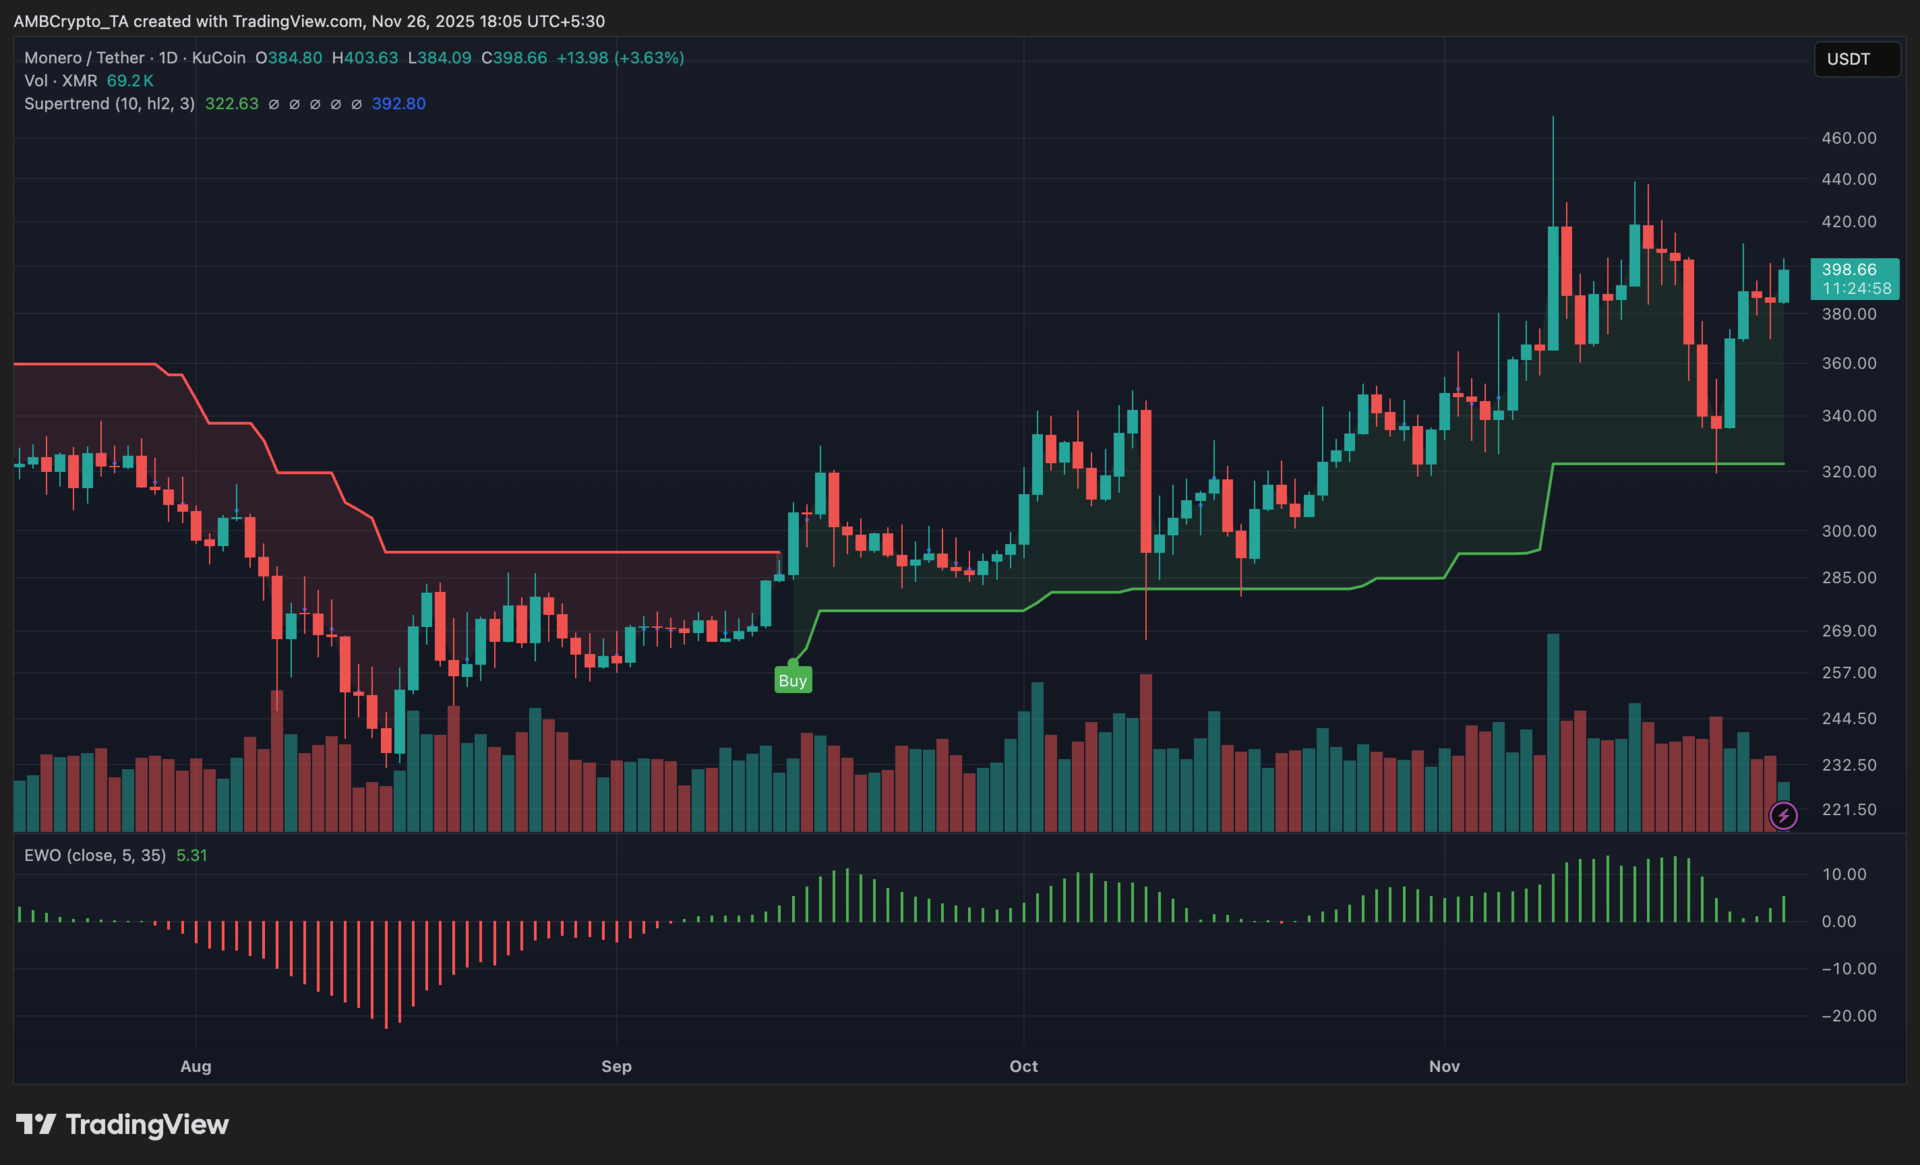Image resolution: width=1920 pixels, height=1165 pixels.
Task: Click the TradingView logo at bottom left
Action: click(x=122, y=1125)
